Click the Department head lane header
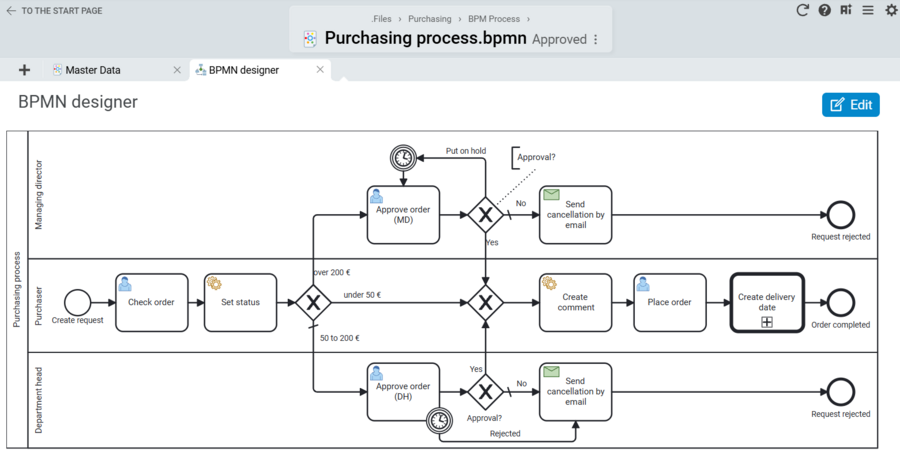The image size is (900, 456). 39,400
